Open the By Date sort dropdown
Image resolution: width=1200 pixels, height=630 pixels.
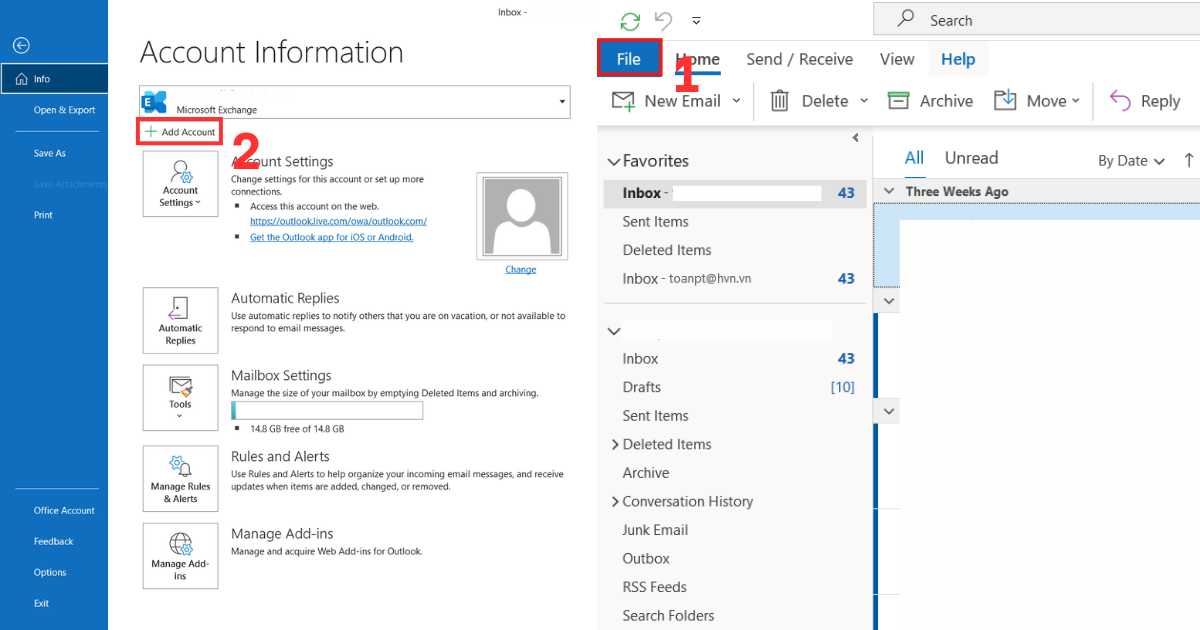coord(1131,161)
